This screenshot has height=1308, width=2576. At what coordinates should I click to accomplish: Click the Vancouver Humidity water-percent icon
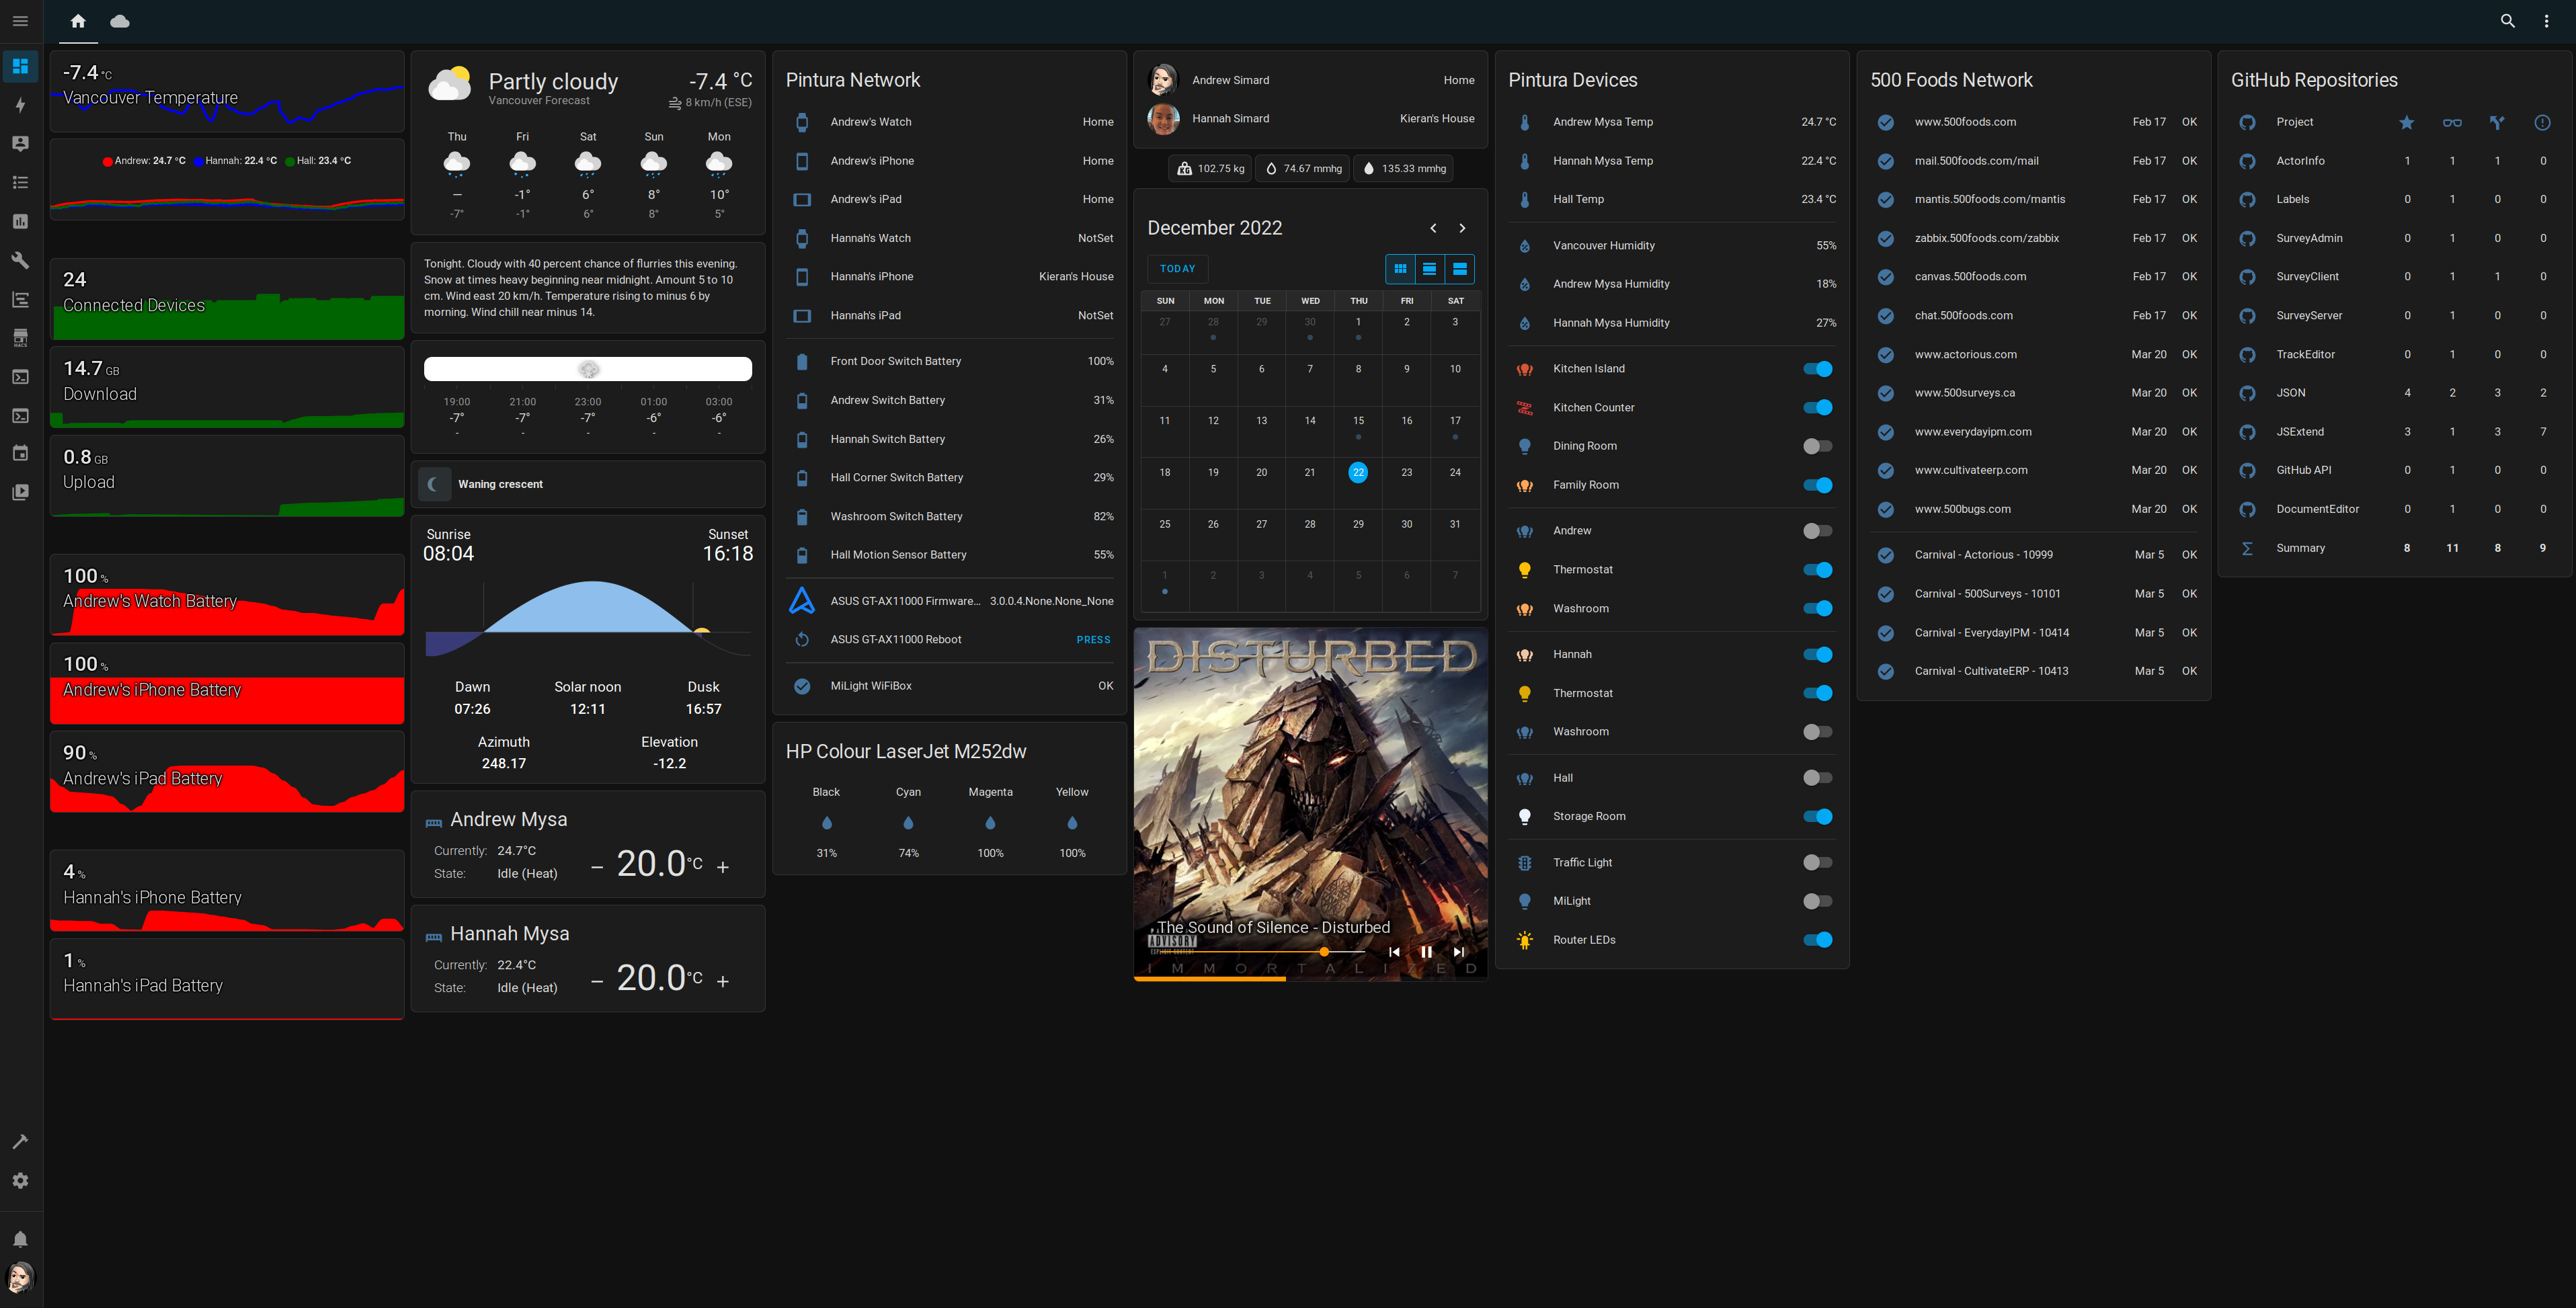click(x=1524, y=246)
